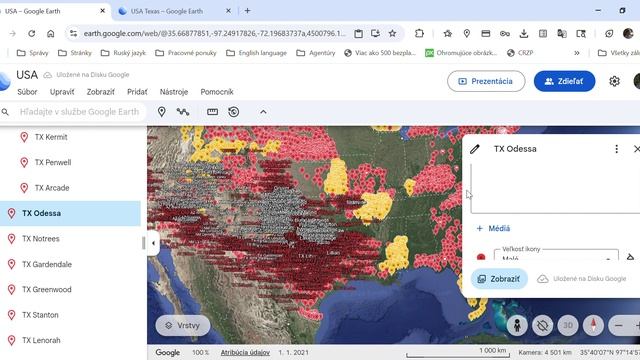Select TX Odessa placemark in list
640x360 pixels.
pyautogui.click(x=70, y=213)
